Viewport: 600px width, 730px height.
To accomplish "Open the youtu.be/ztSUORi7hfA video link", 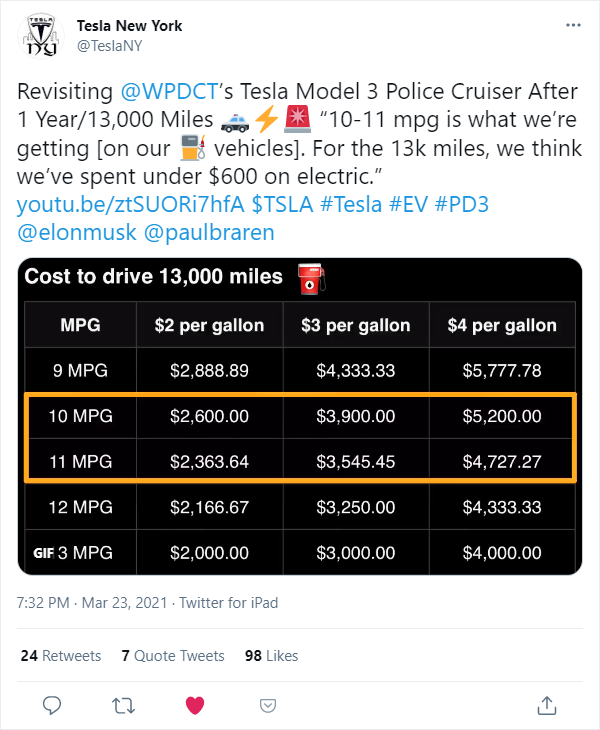I will 130,204.
